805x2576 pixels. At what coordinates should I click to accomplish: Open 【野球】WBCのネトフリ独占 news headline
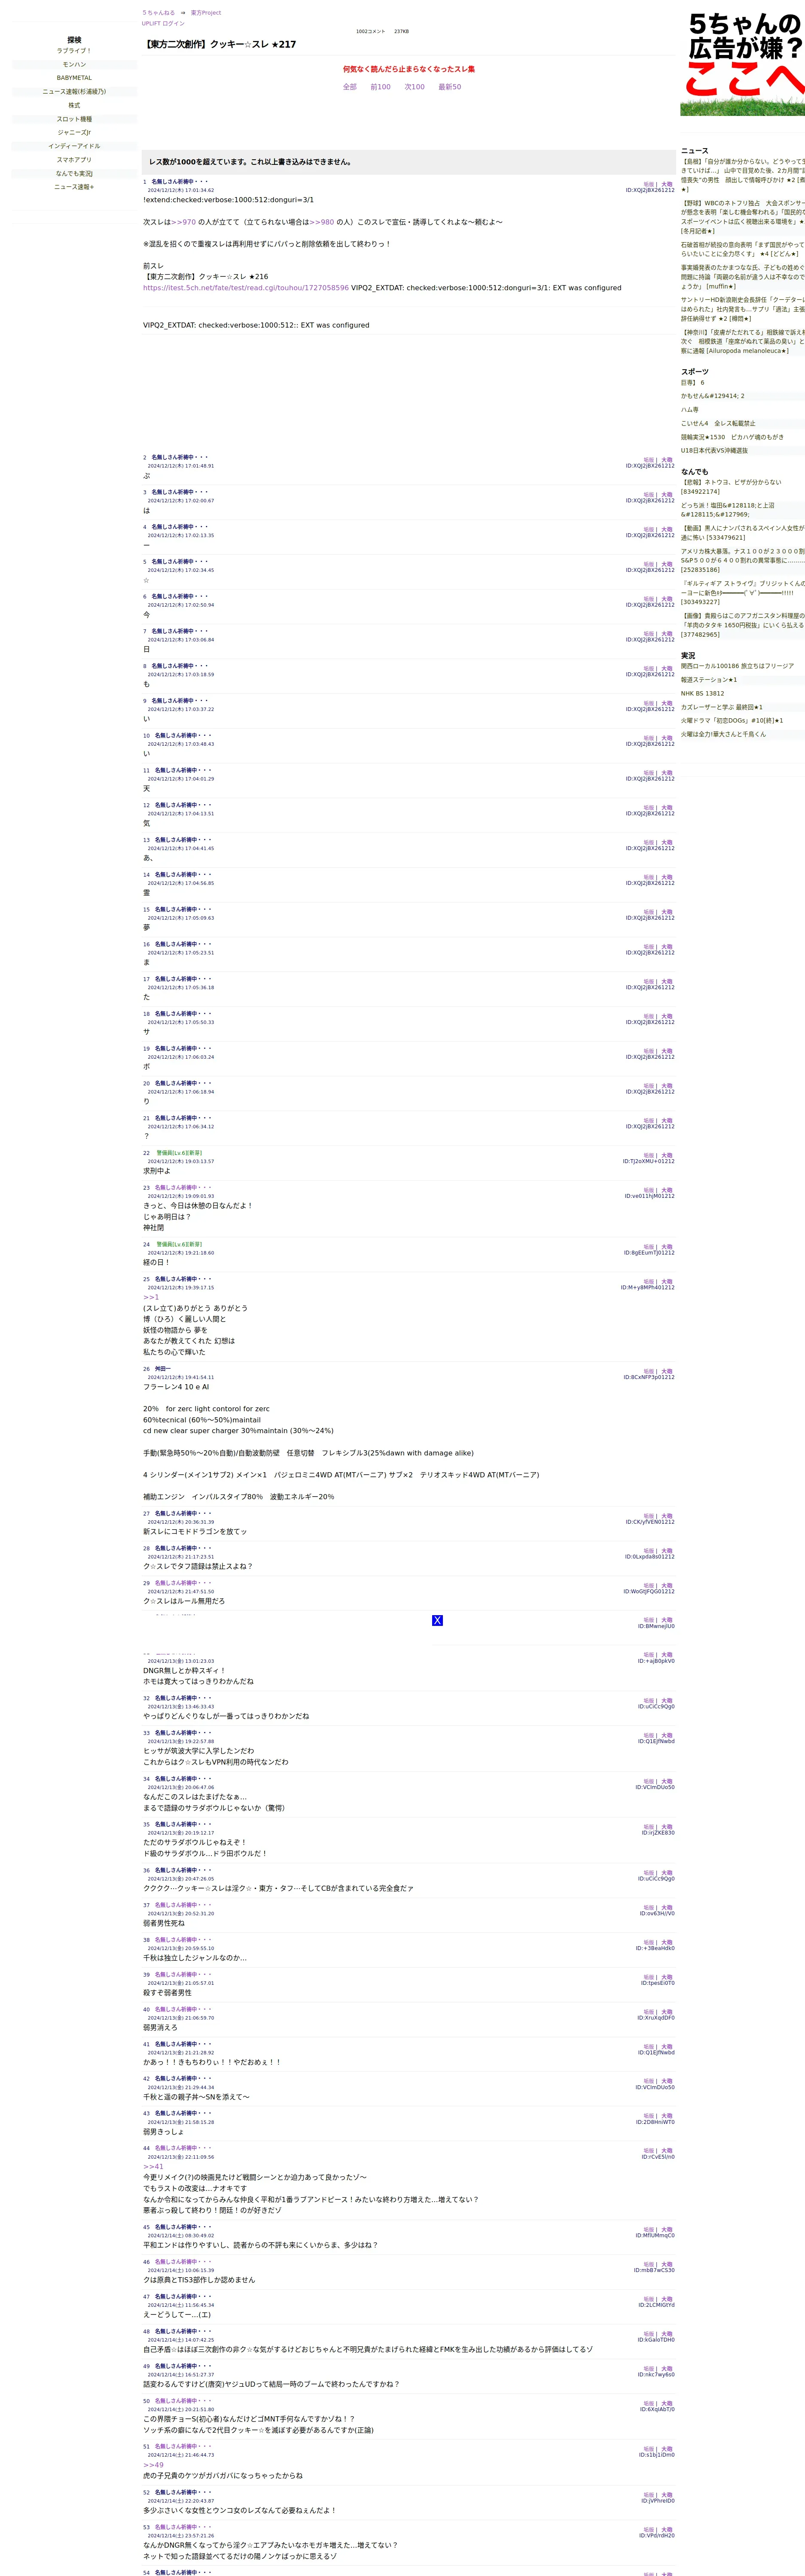tap(743, 217)
